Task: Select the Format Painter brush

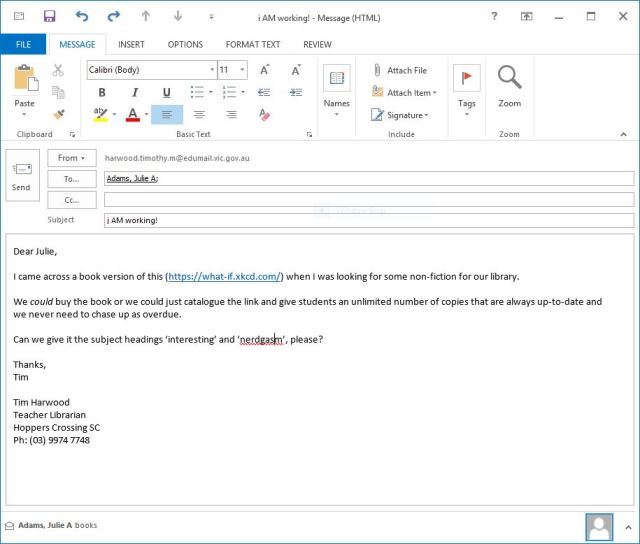Action: [59, 115]
